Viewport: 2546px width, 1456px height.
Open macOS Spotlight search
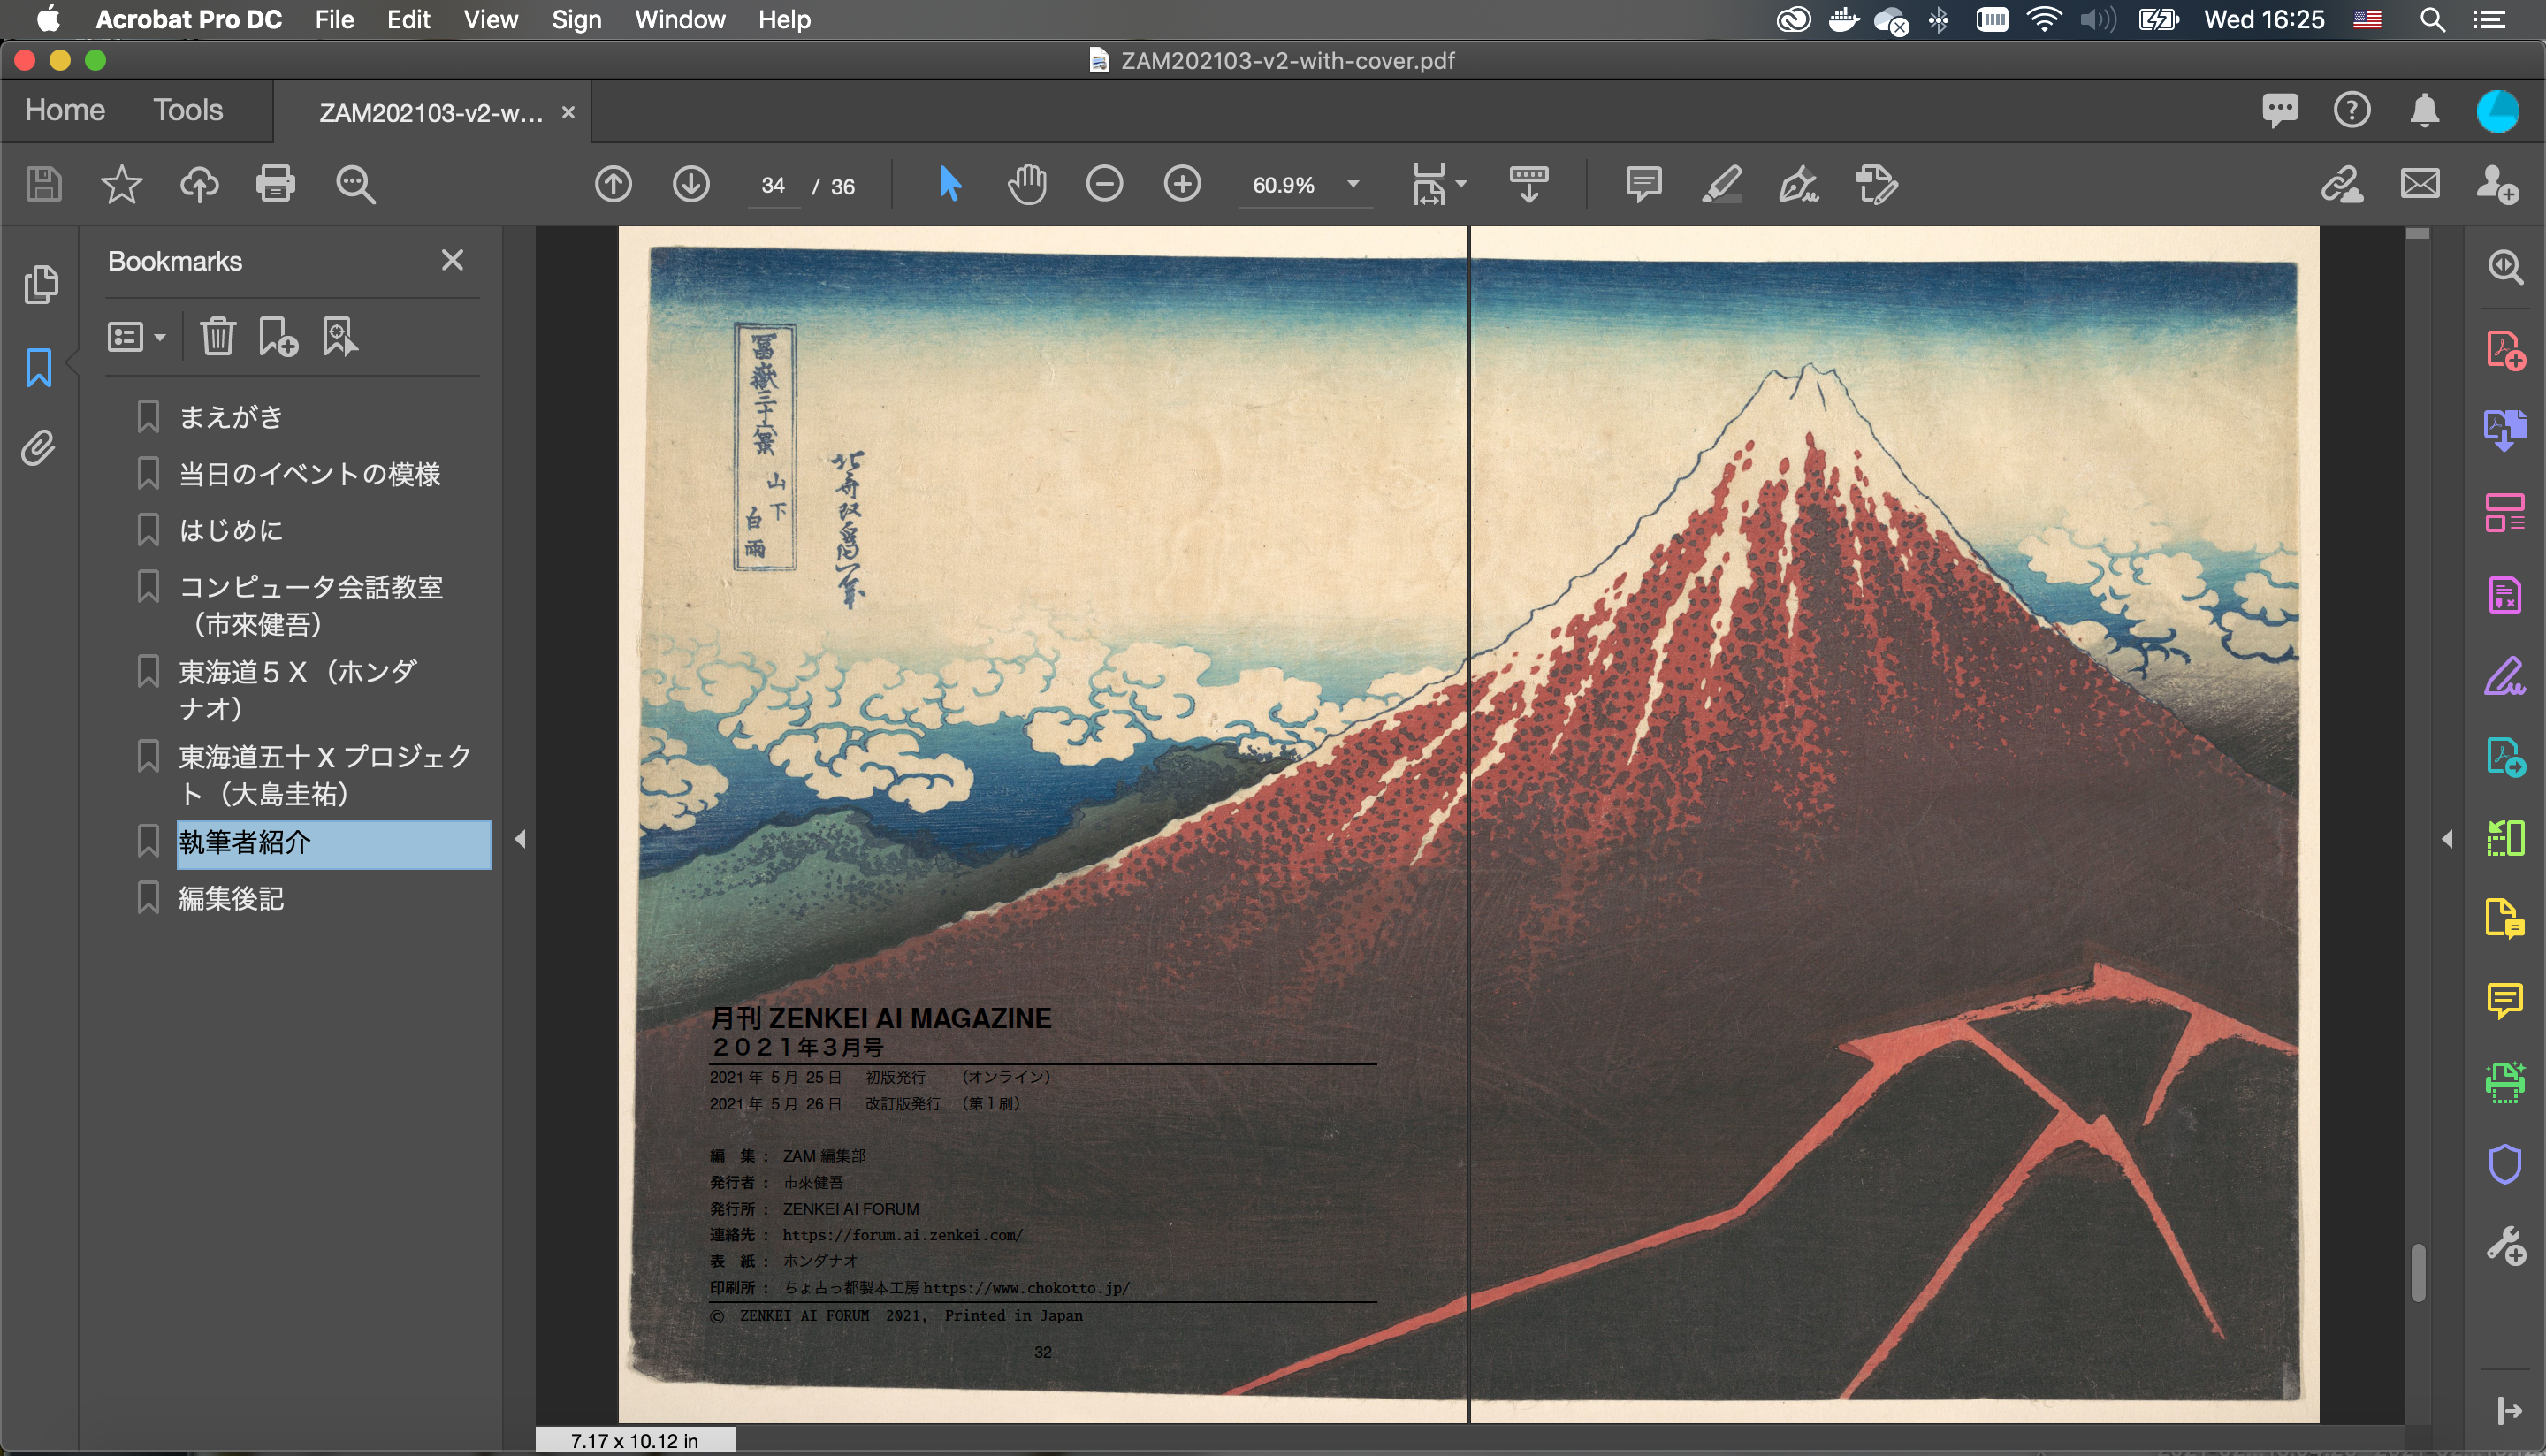click(x=2432, y=19)
